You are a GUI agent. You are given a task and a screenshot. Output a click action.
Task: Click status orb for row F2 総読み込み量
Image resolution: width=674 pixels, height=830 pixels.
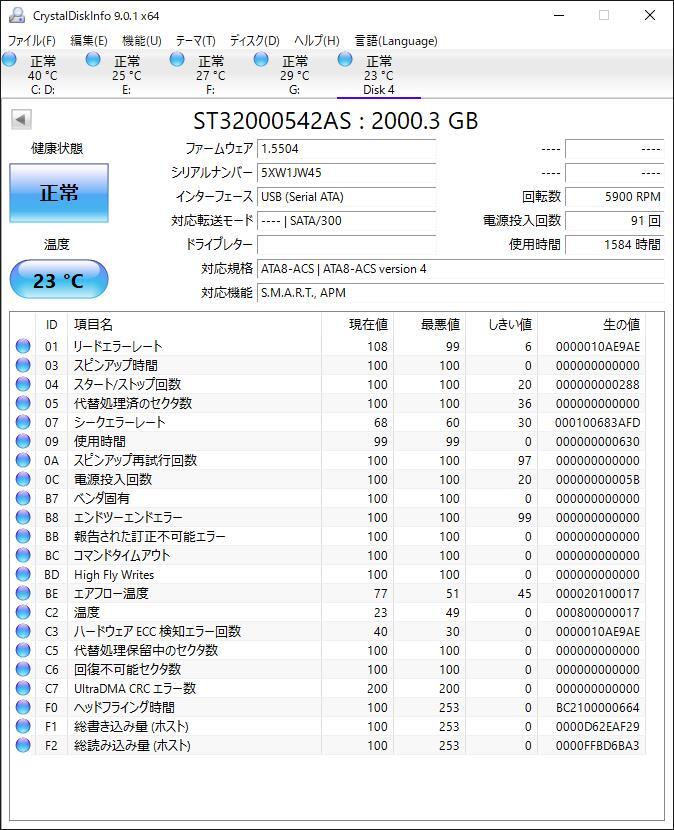[23, 745]
